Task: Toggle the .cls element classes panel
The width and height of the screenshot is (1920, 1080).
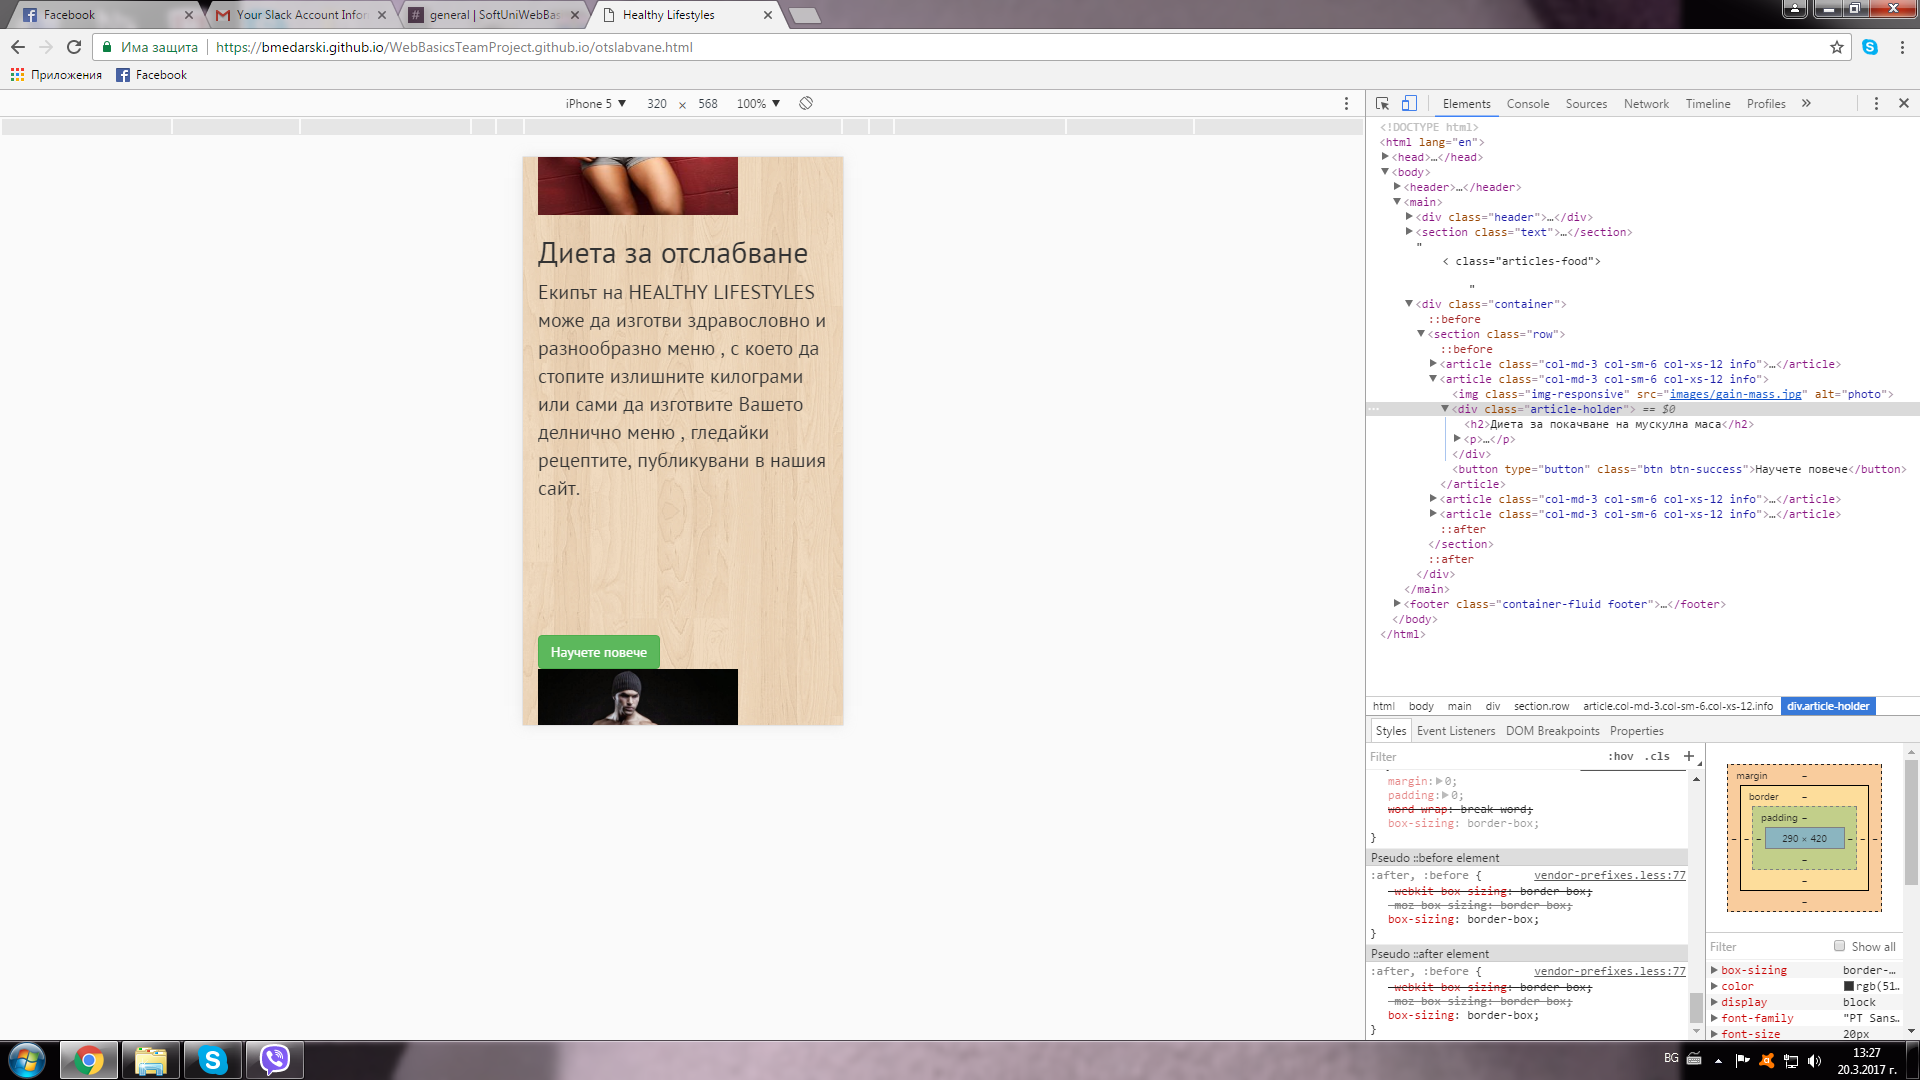Action: [1657, 757]
